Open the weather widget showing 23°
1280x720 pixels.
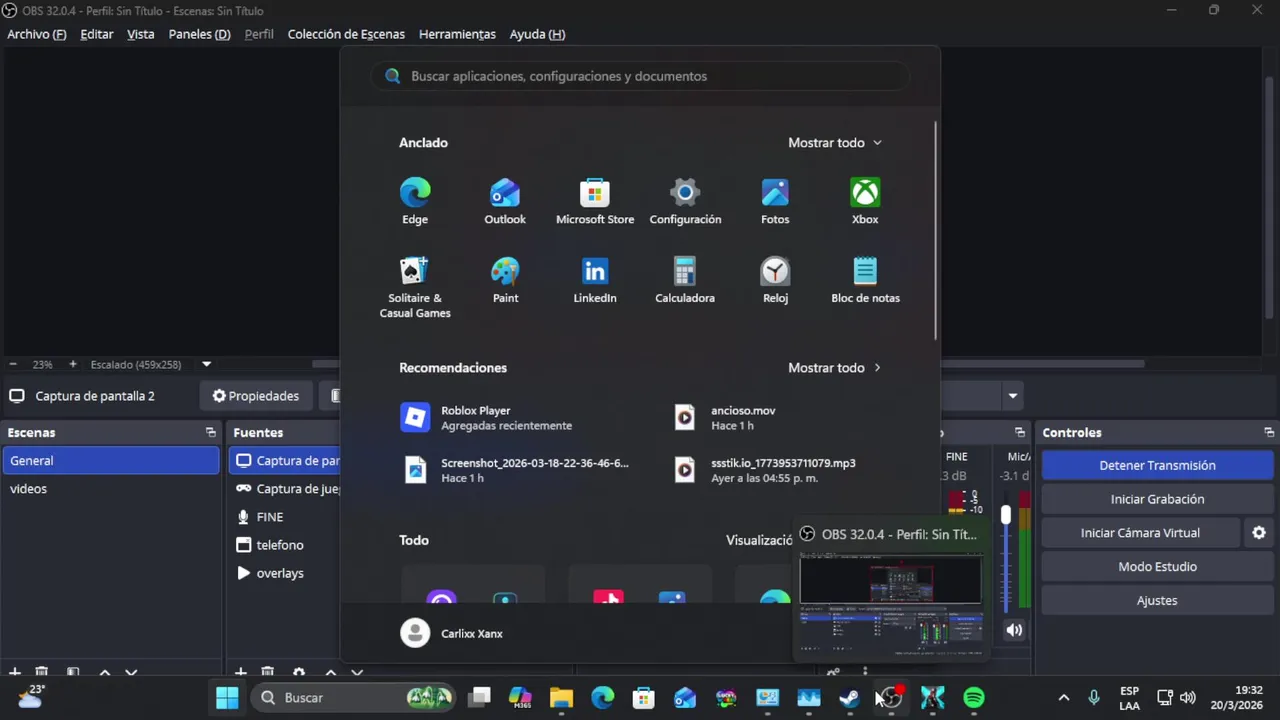32,696
